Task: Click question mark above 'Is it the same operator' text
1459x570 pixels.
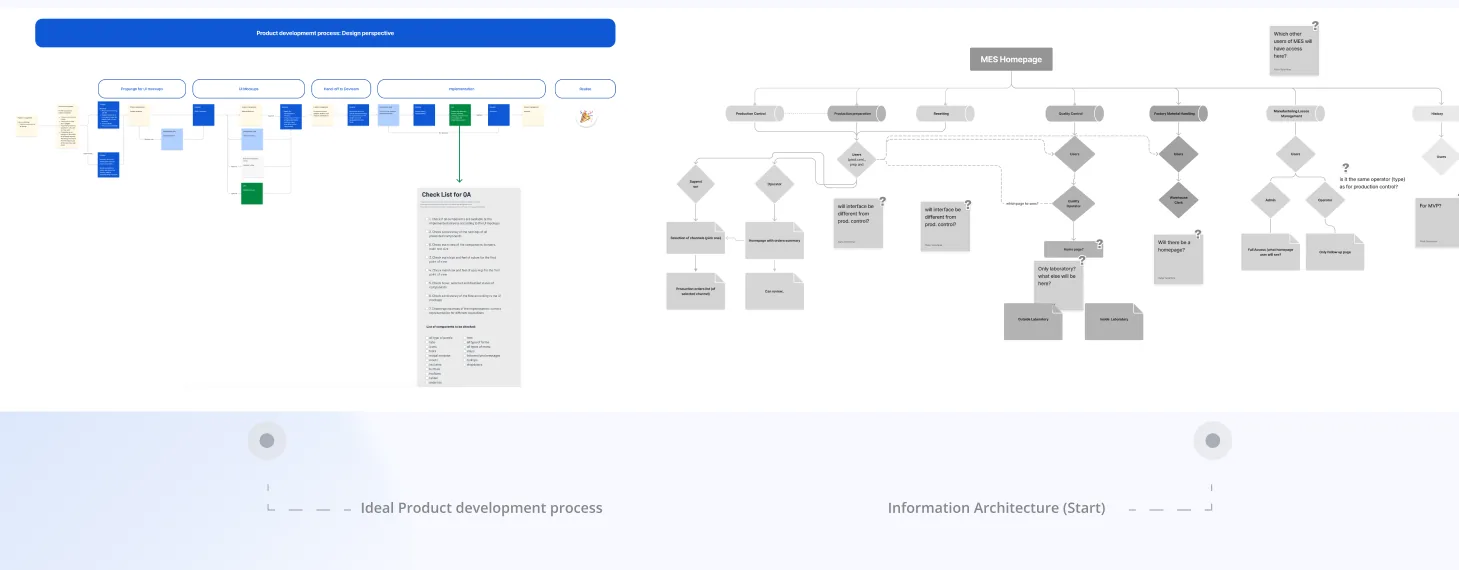Action: point(1345,168)
